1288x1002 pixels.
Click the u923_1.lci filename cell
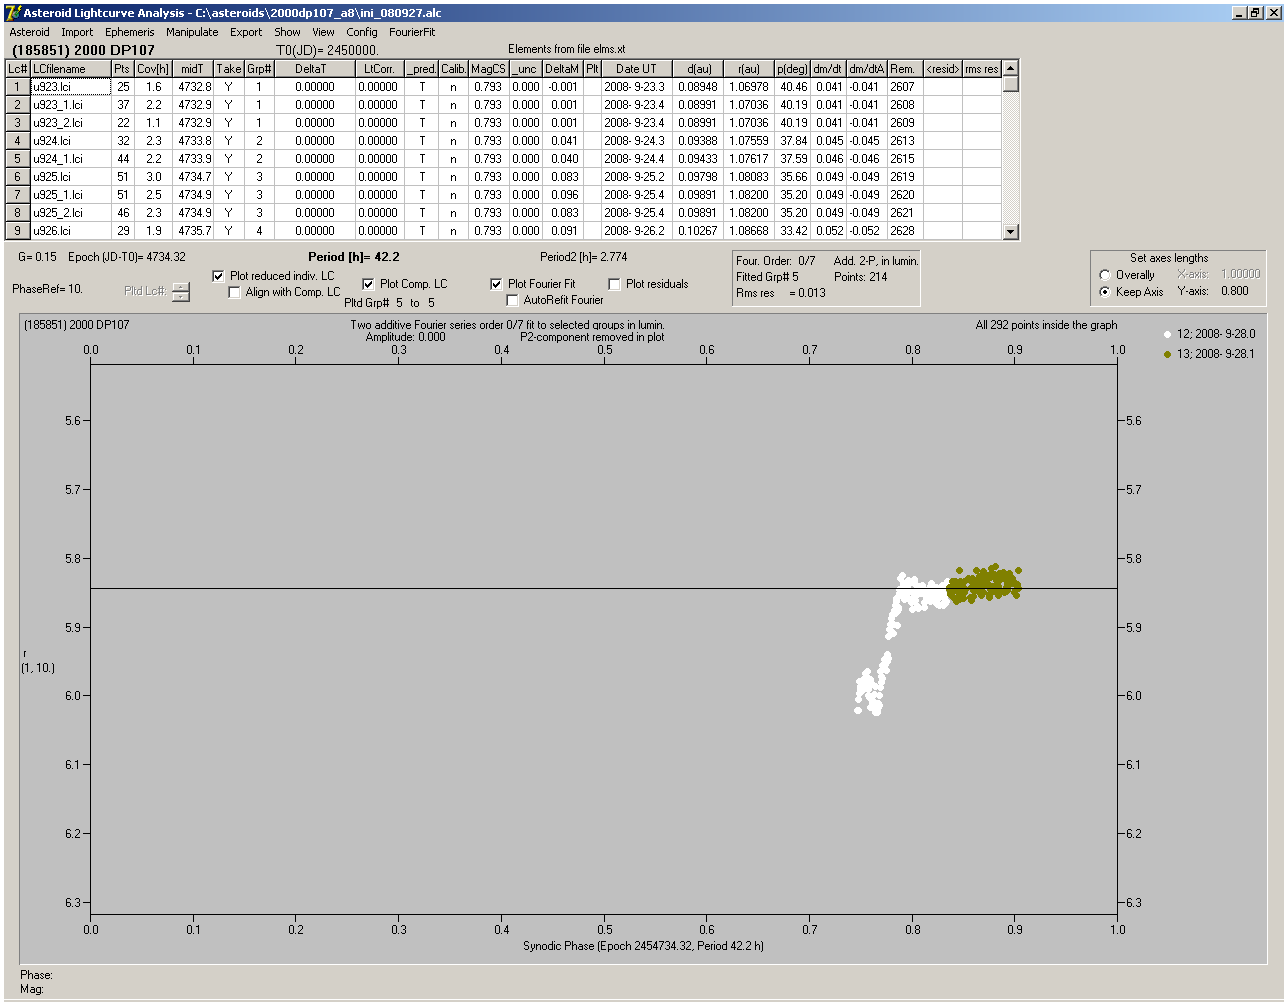pos(70,105)
